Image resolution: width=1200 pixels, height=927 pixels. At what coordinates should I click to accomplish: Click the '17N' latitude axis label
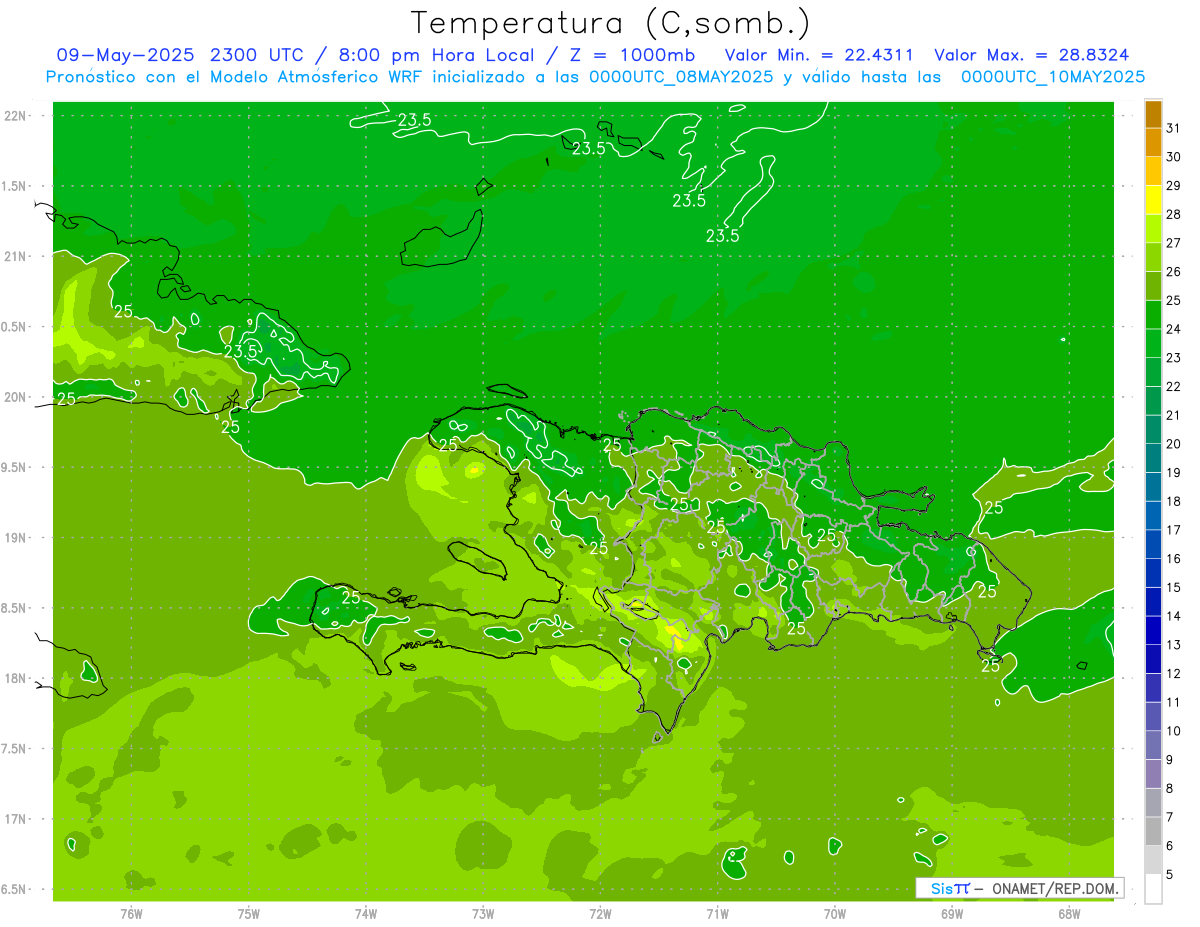click(x=16, y=819)
